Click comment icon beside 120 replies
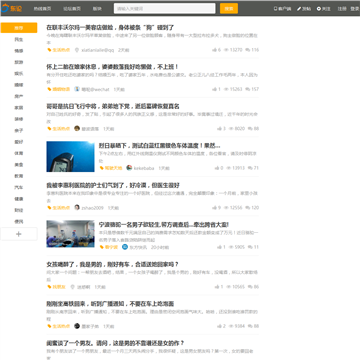360x360 pixels. (247, 208)
